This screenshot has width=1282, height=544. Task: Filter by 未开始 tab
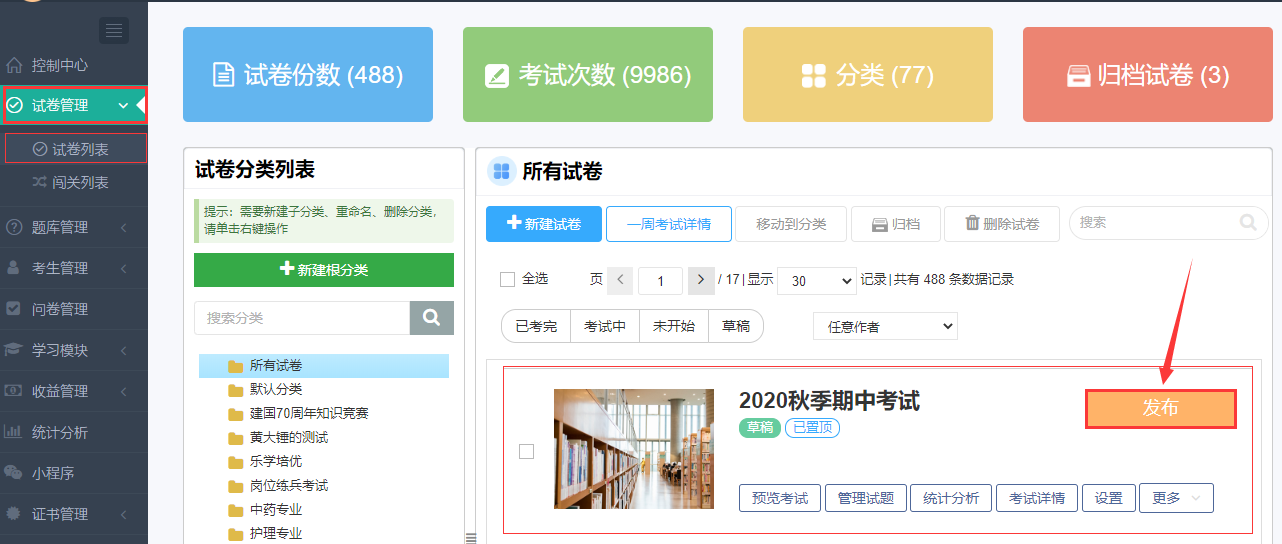point(674,326)
